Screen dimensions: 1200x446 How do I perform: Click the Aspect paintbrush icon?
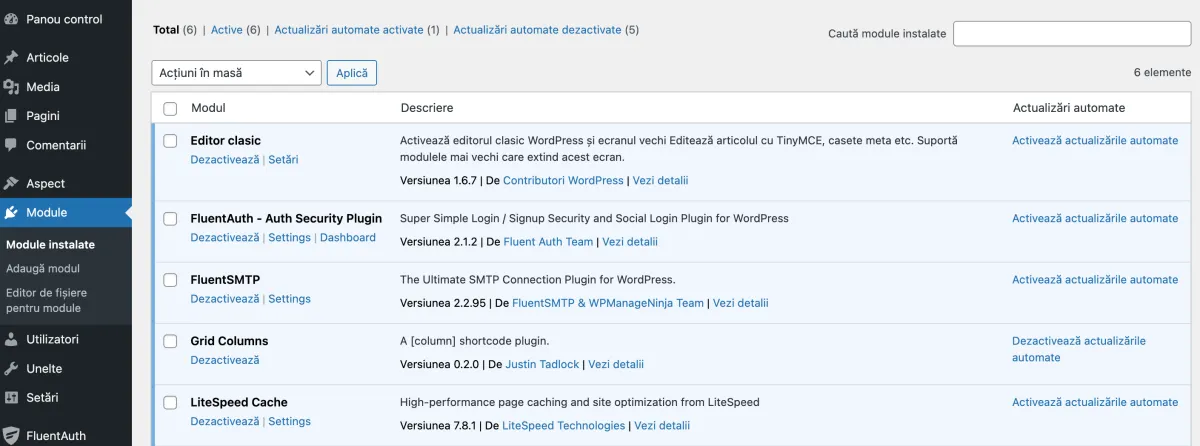point(11,183)
